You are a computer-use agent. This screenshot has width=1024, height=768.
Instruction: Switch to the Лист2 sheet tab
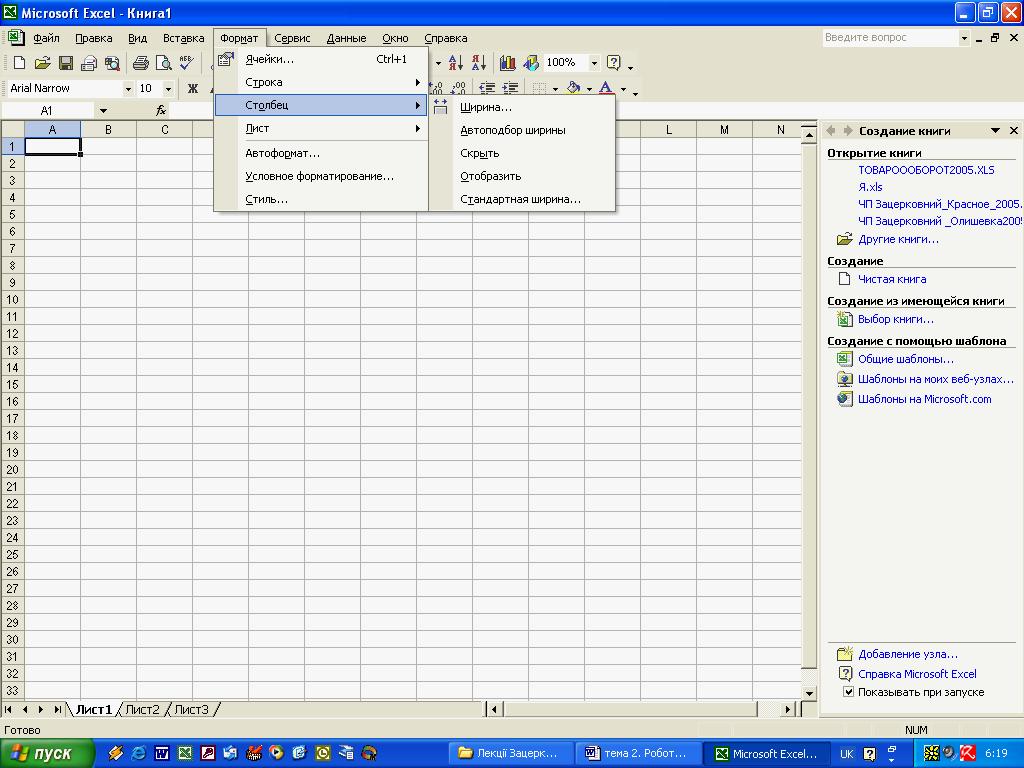(x=142, y=709)
